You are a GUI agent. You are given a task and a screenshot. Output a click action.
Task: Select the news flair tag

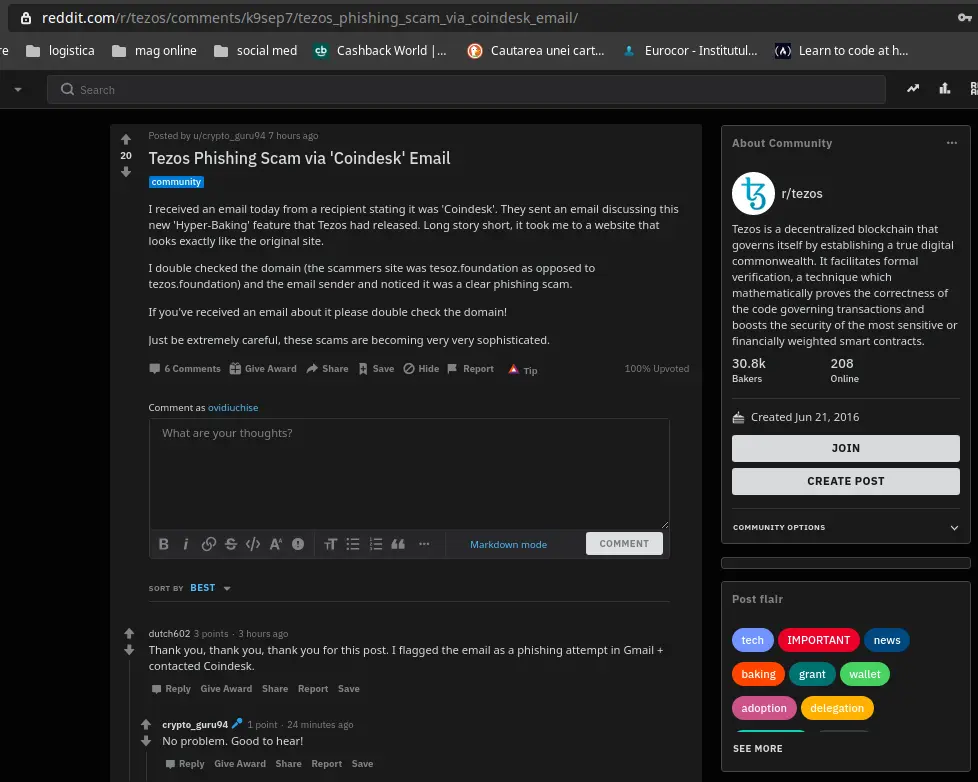[x=886, y=640]
